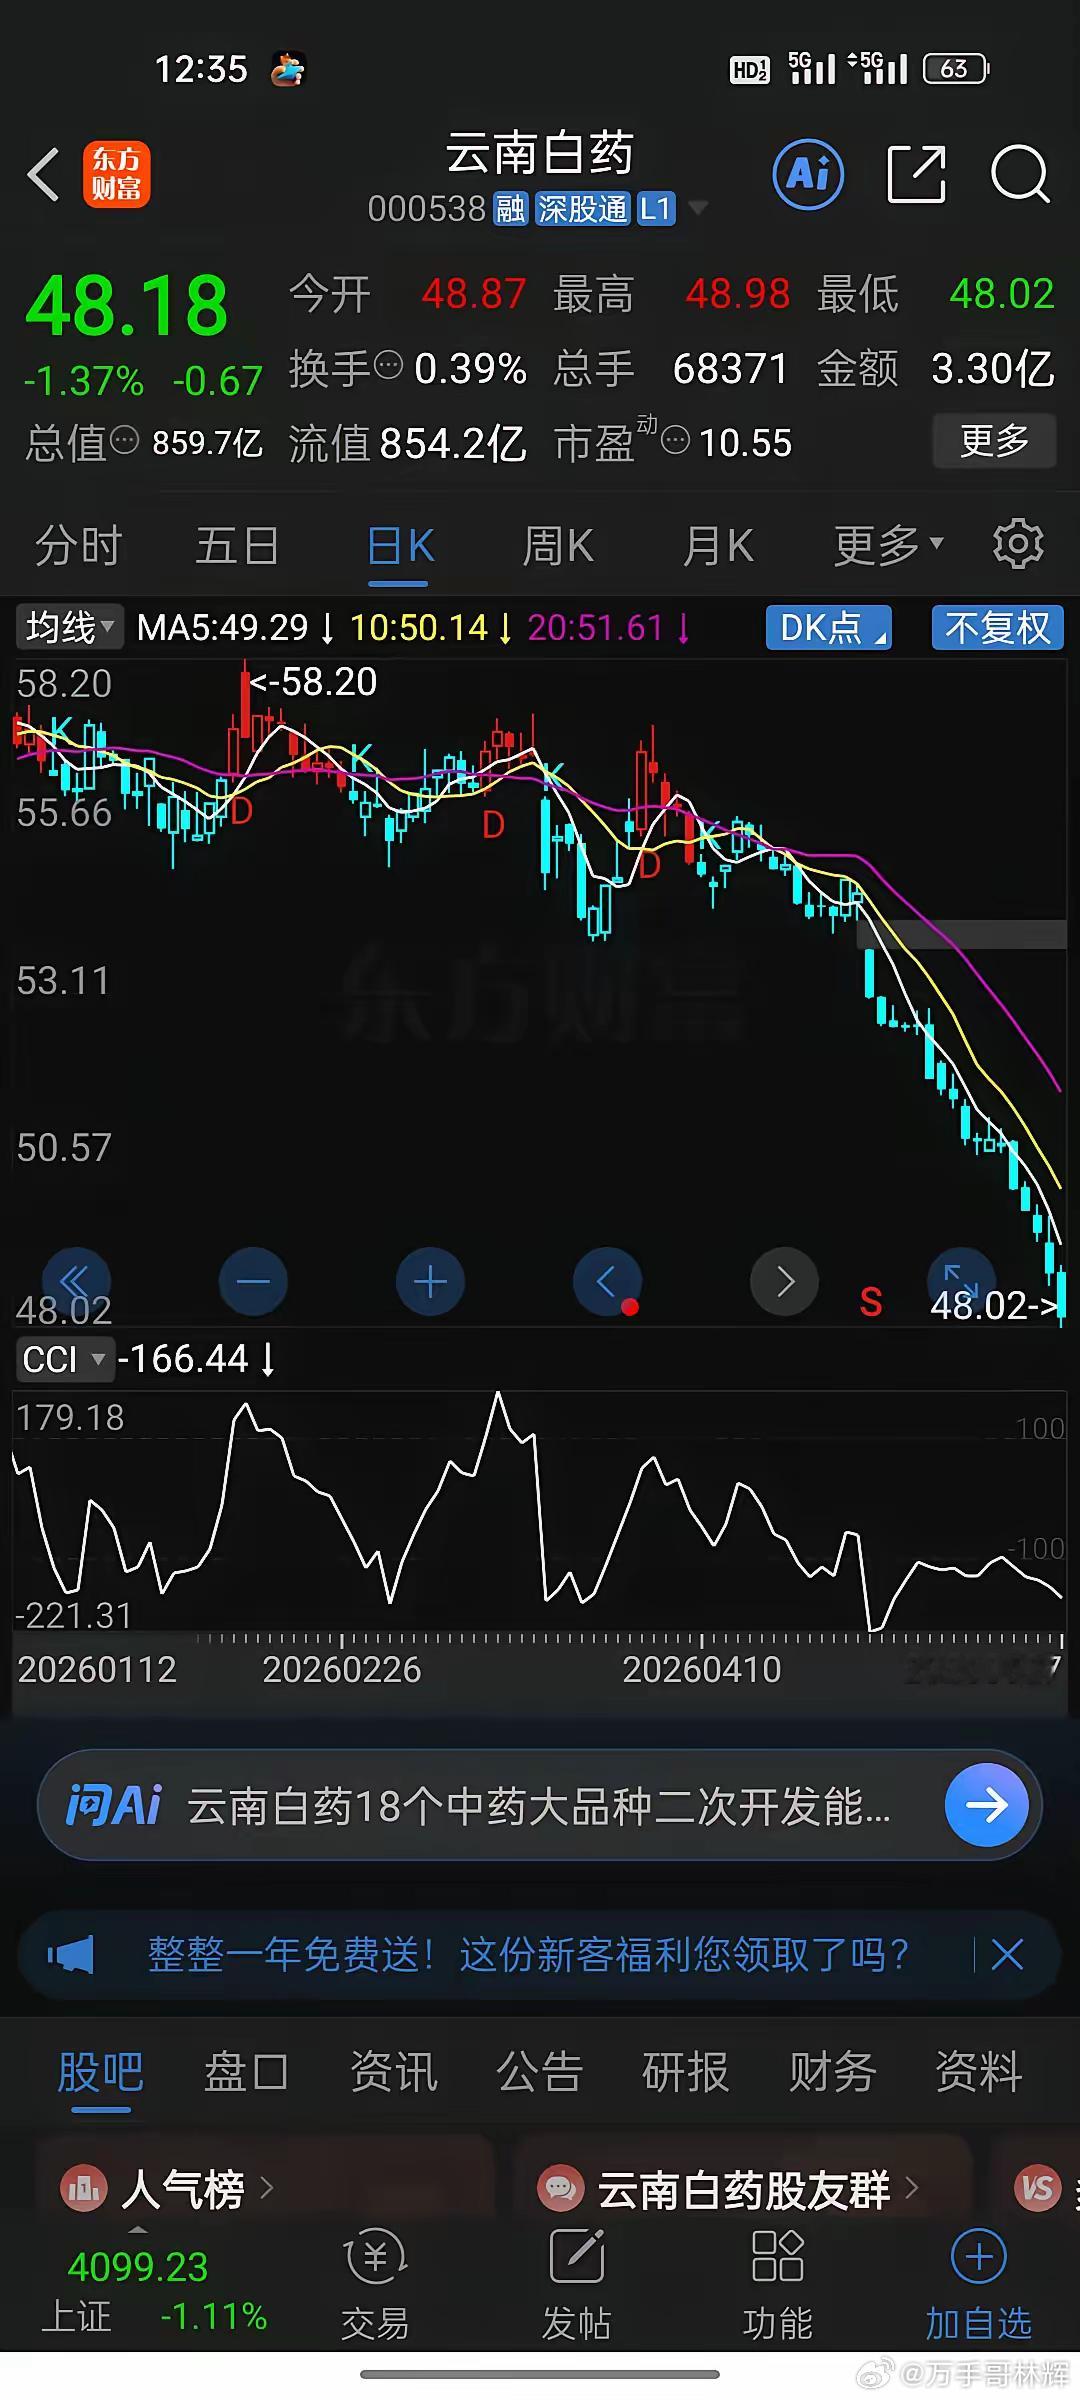Tap the current price 48.18
Image resolution: width=1080 pixels, height=2400 pixels.
coord(127,306)
